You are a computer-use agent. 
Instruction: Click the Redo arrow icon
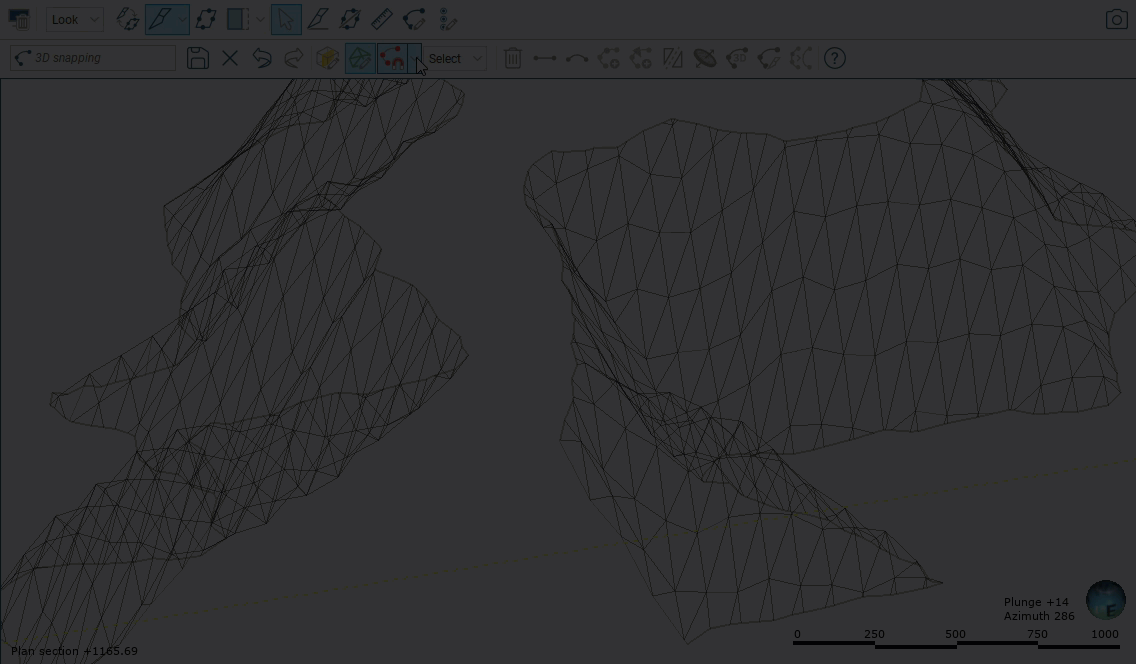click(x=294, y=58)
